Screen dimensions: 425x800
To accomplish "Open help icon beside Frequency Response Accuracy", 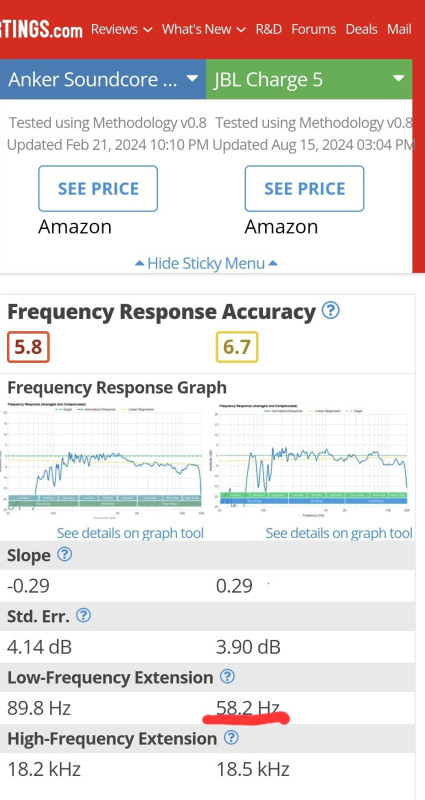I will click(x=331, y=310).
